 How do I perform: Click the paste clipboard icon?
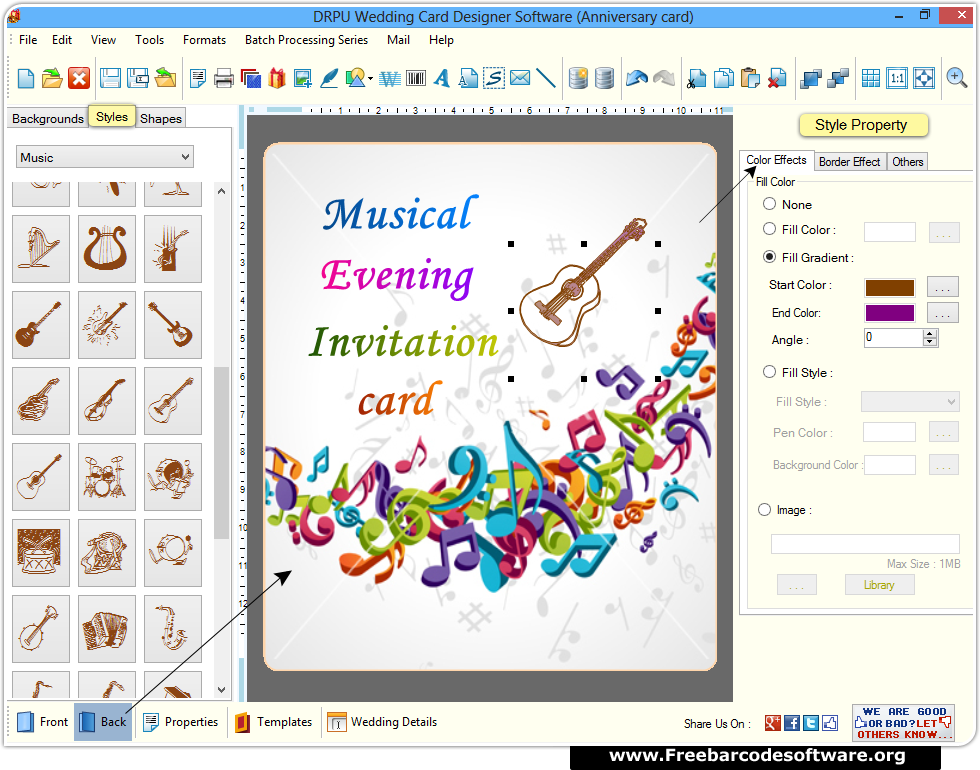[750, 78]
